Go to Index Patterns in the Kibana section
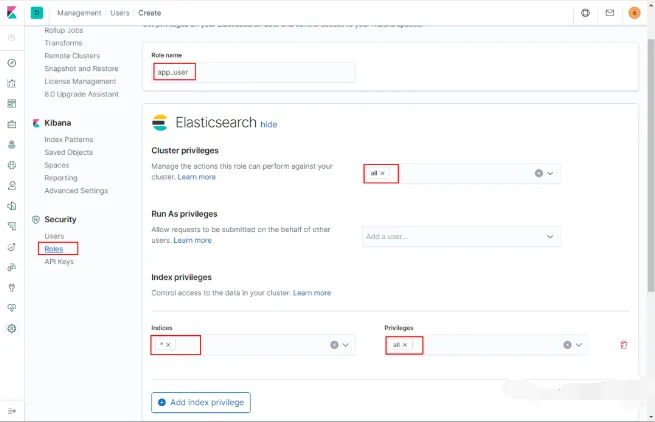 pyautogui.click(x=68, y=139)
